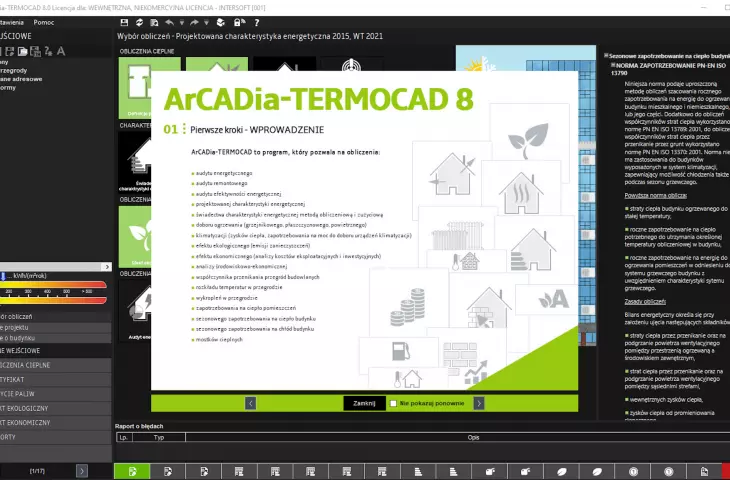This screenshot has width=730, height=480.
Task: Collapse the NORMA ZAPOTRZEBOWANIE PN-EN ISO node
Action: [613, 66]
